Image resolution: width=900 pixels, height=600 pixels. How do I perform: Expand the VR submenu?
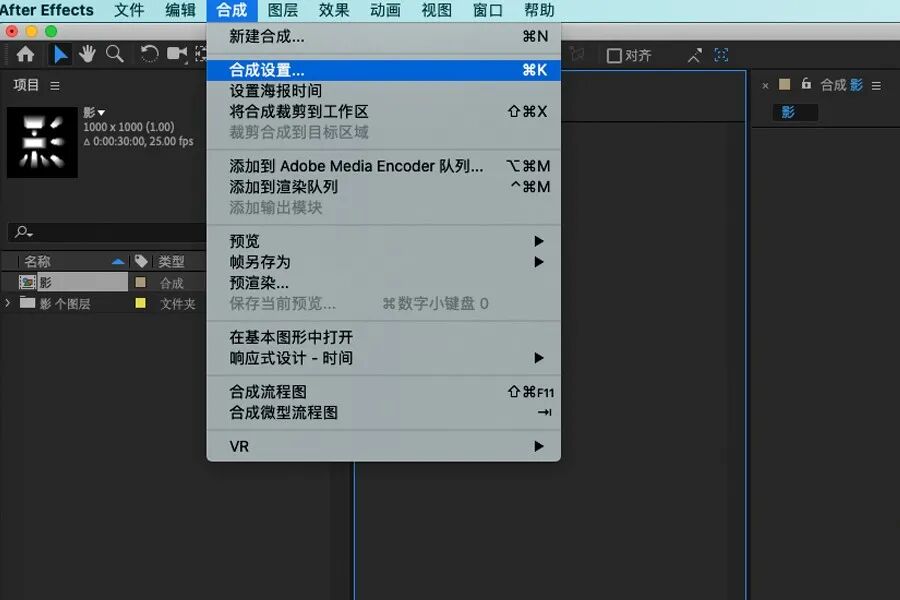click(x=383, y=446)
